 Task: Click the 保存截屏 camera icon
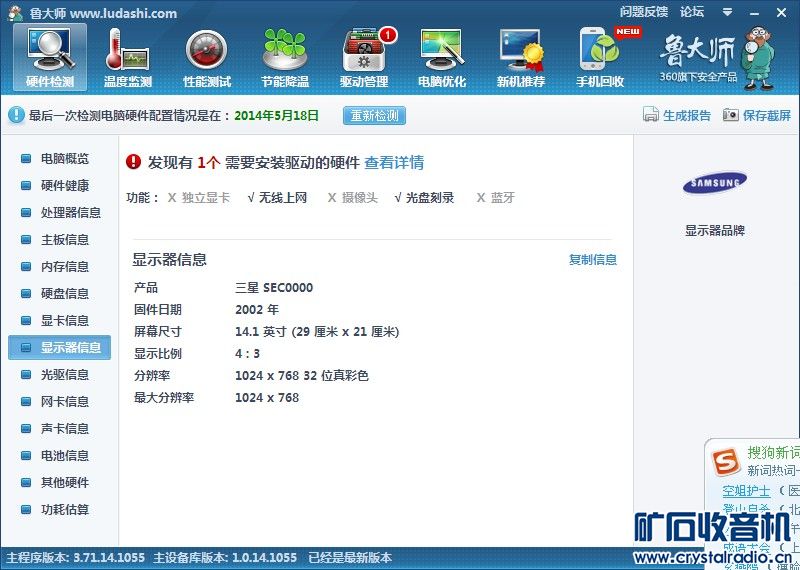point(731,115)
